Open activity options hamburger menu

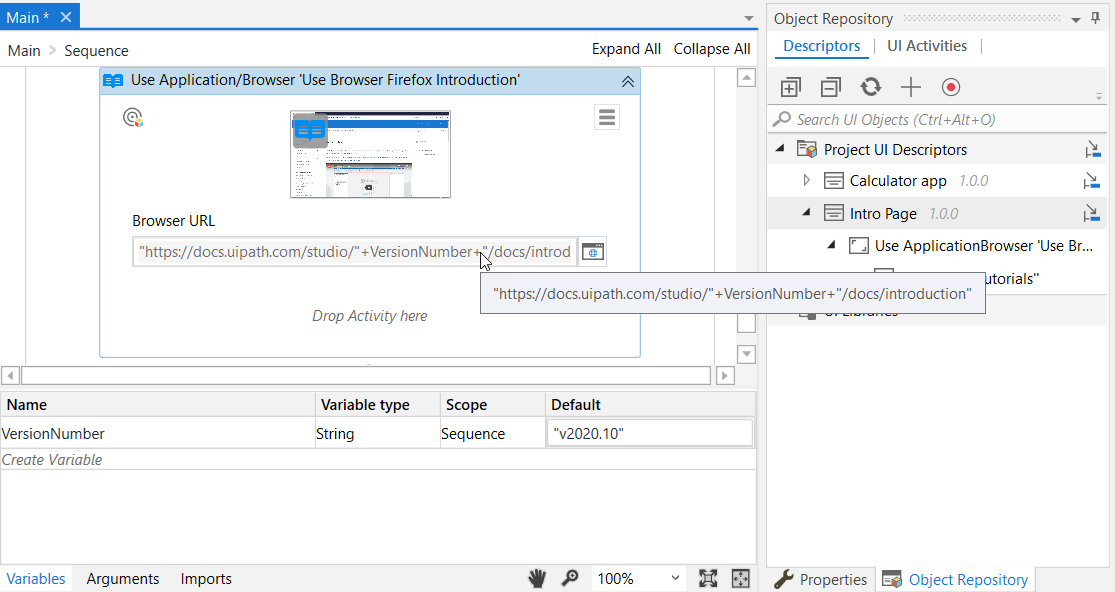tap(607, 117)
